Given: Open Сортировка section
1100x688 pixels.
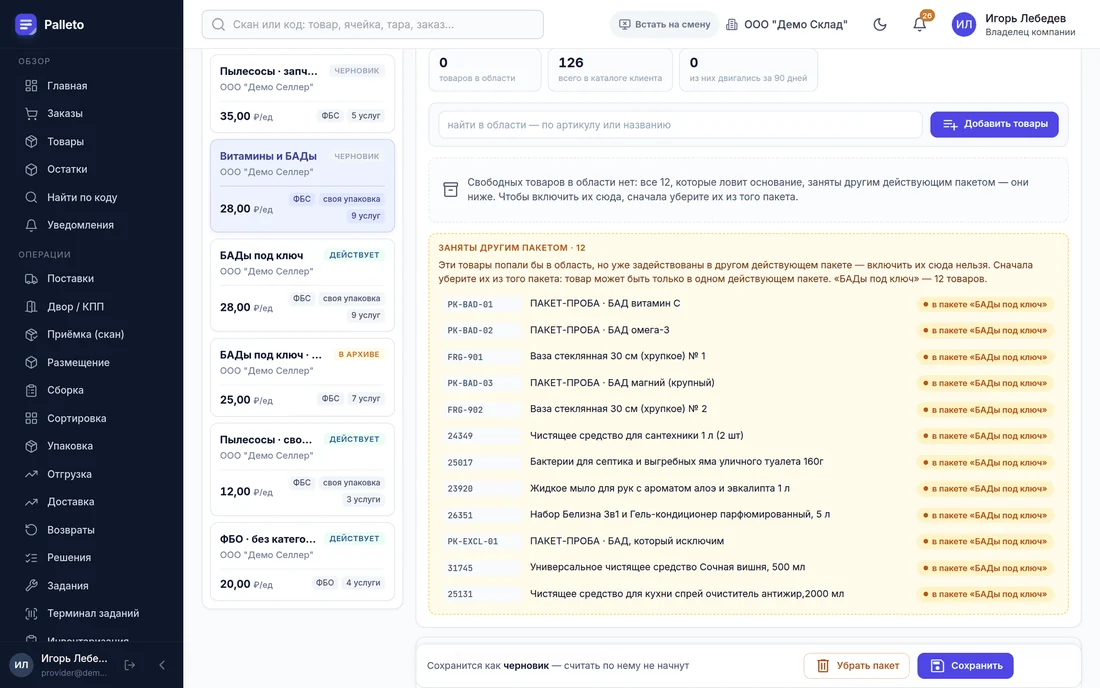Looking at the screenshot, I should click(76, 418).
